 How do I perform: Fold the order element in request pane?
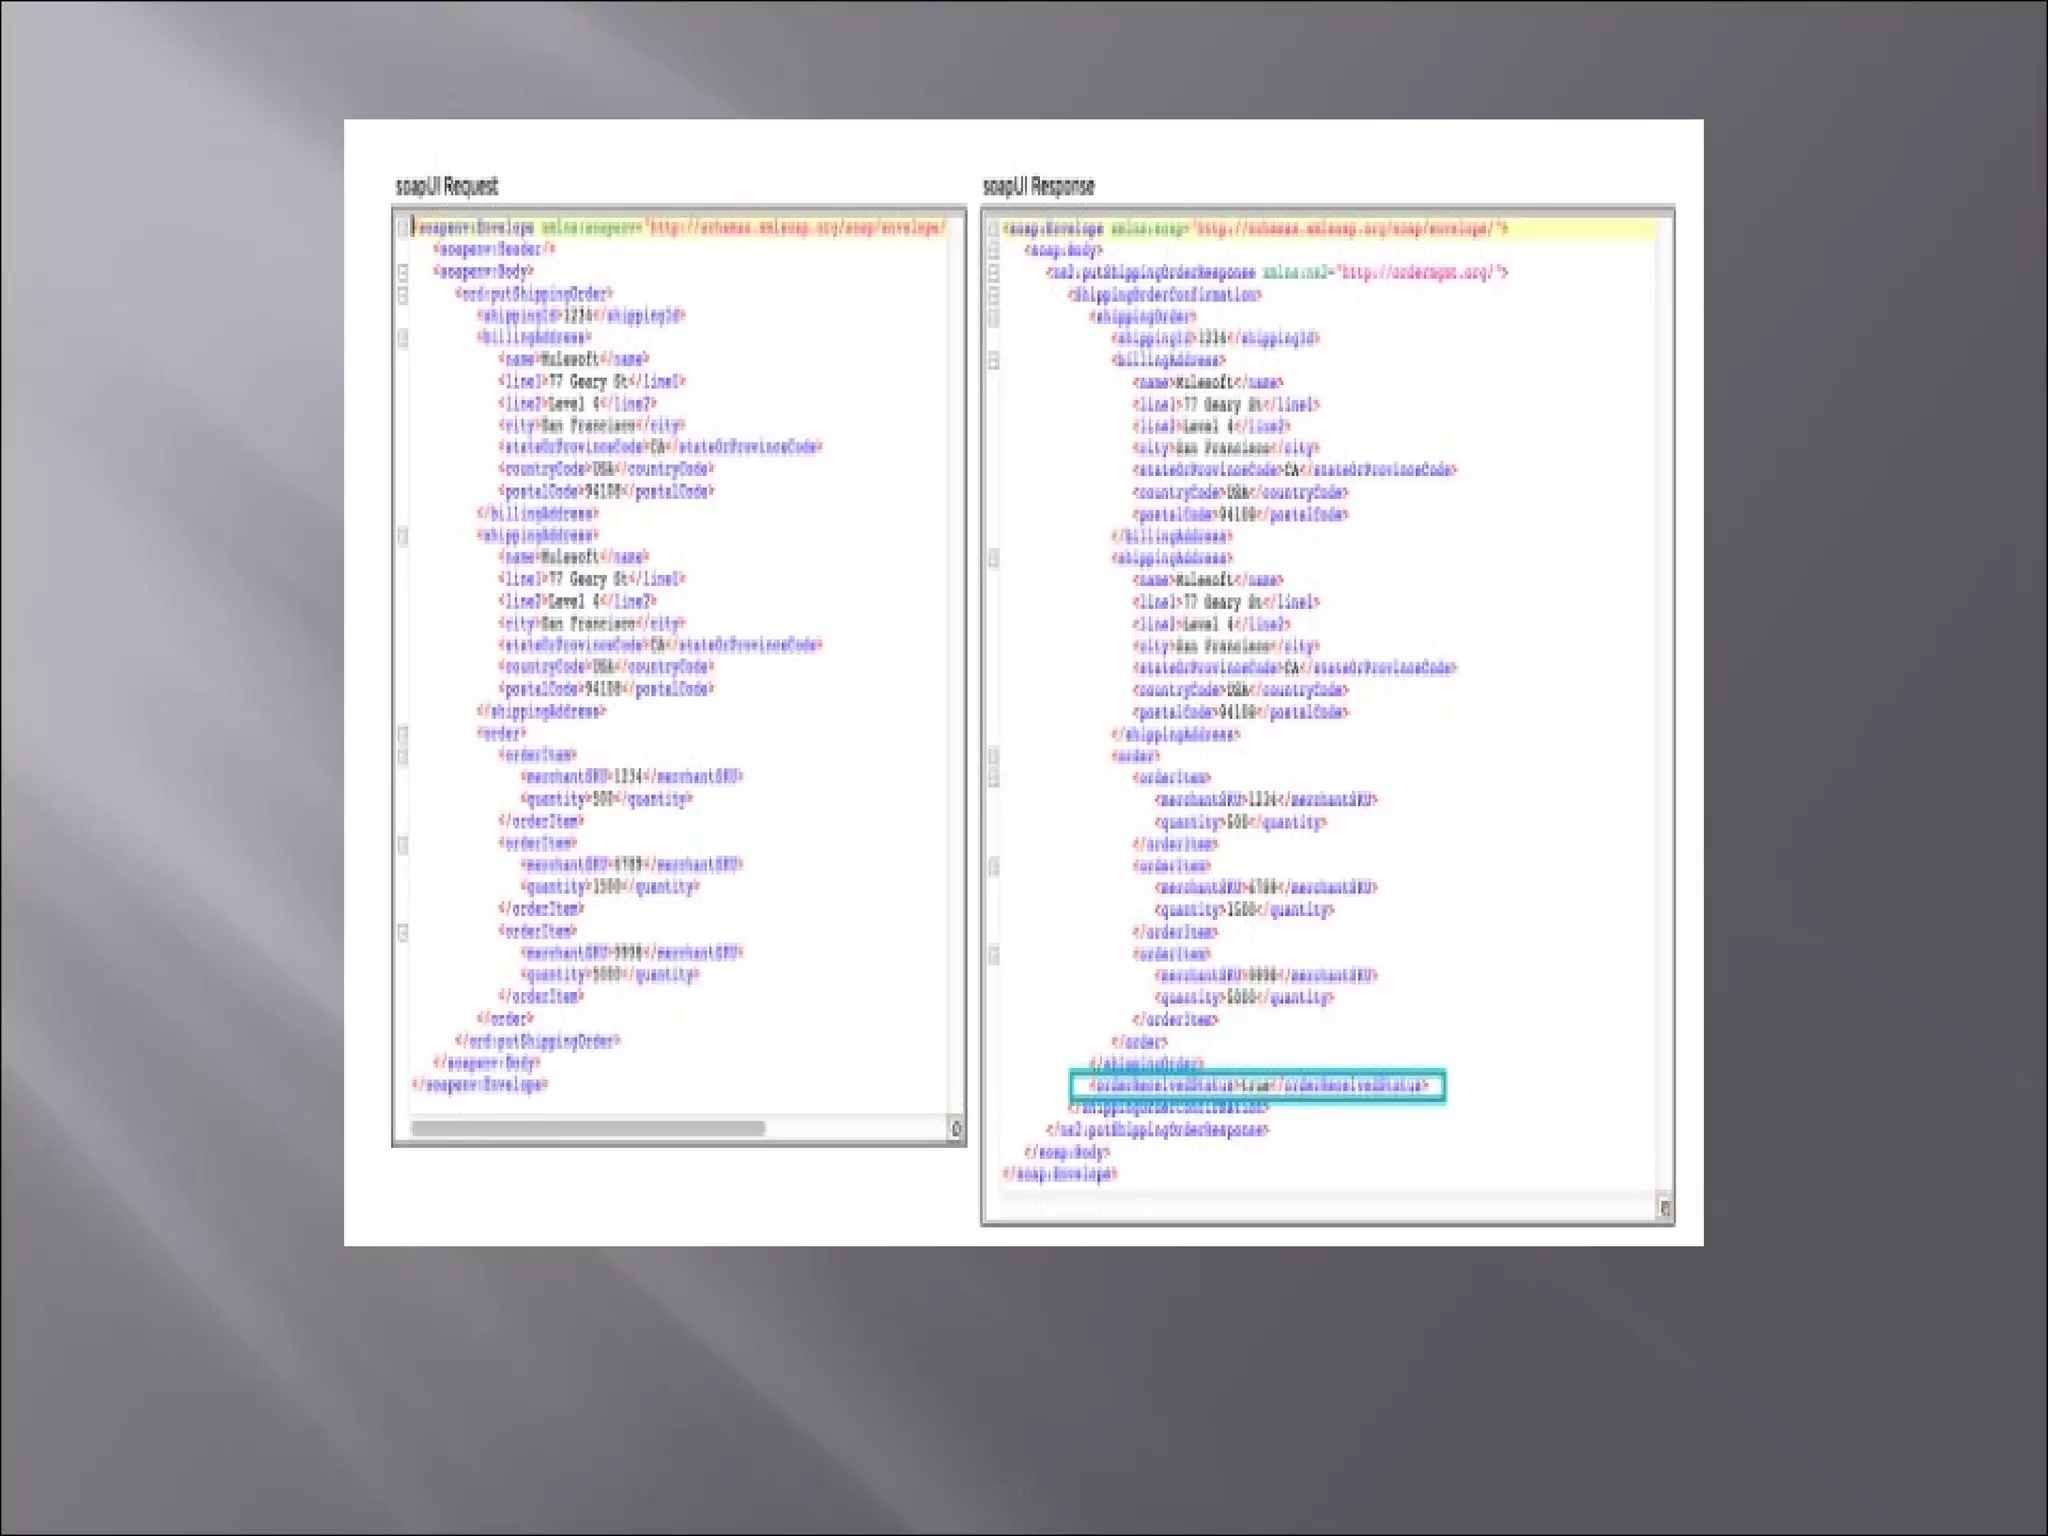[403, 734]
